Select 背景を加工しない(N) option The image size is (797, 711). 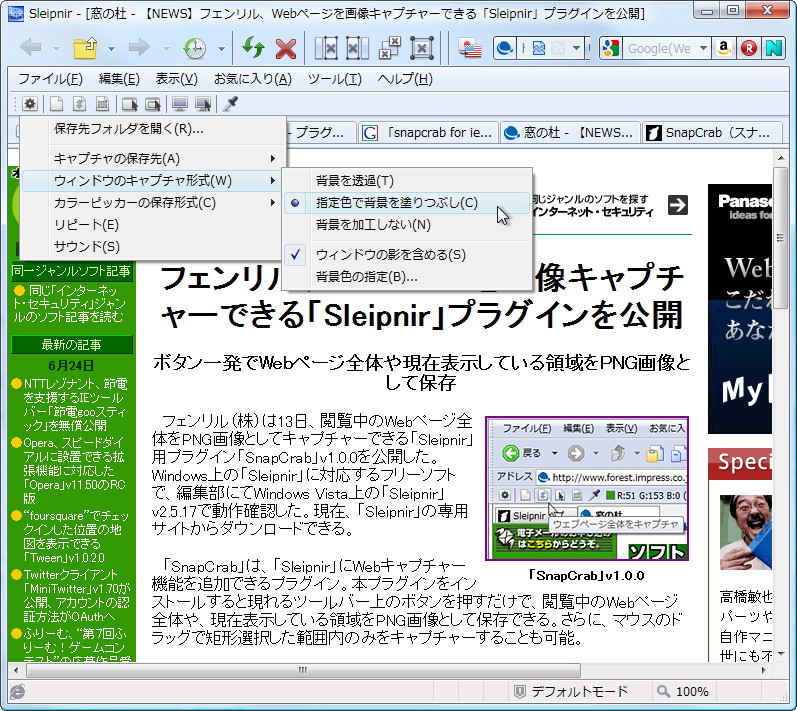[407, 225]
